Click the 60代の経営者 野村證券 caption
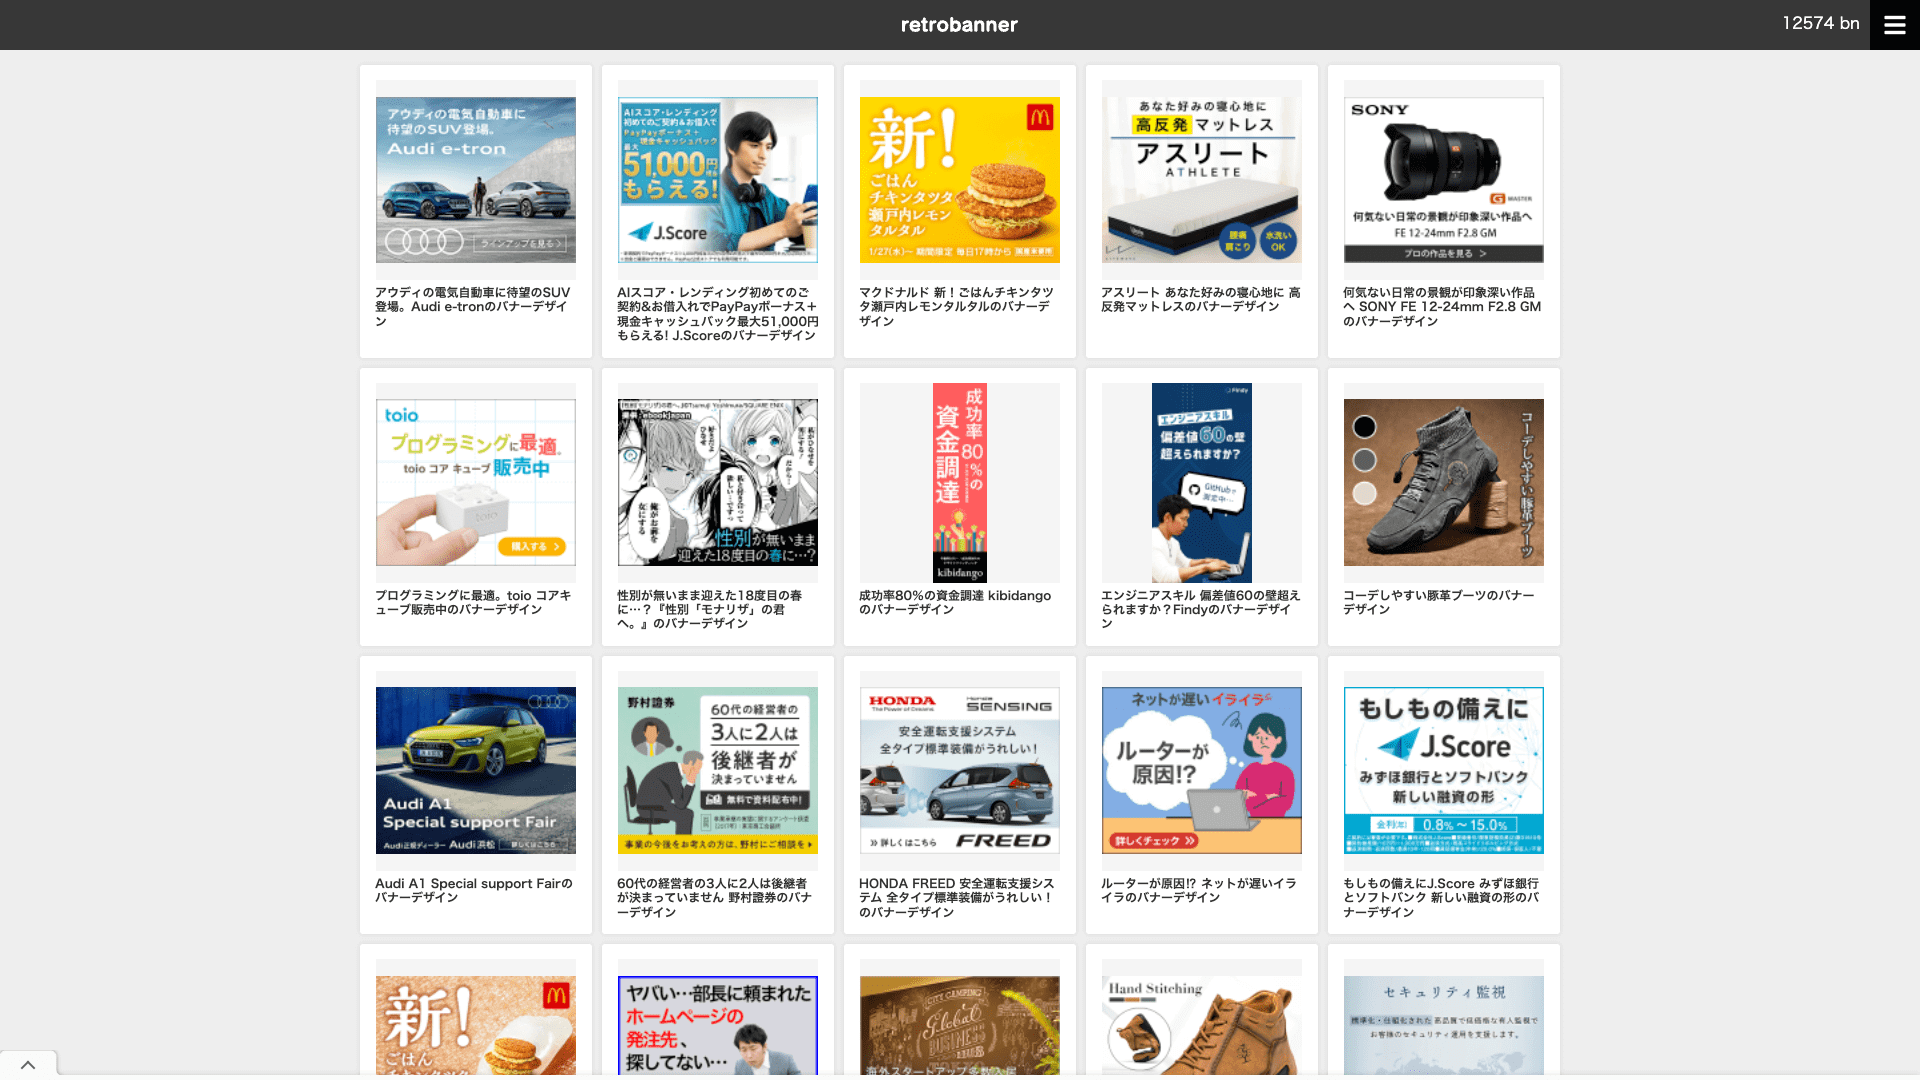Screen dimensions: 1920x1080 (715, 898)
